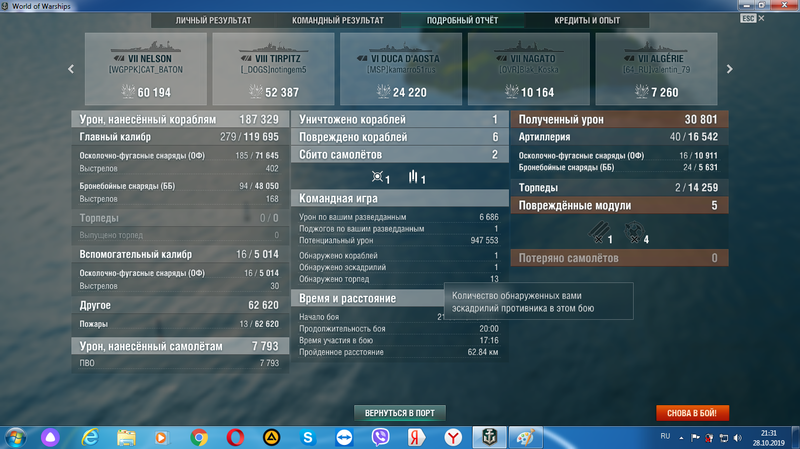Click the damage icon on the Tirpitz card
The height and width of the screenshot is (449, 800).
pos(256,92)
